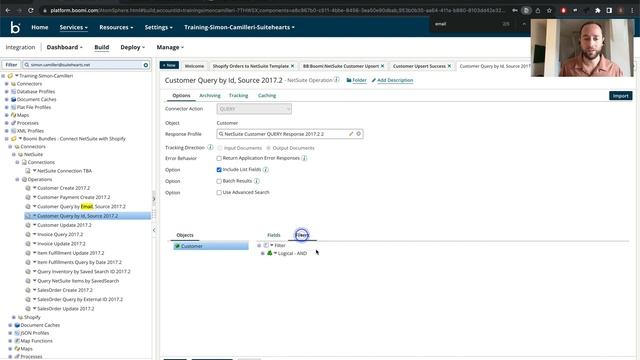This screenshot has height=360, width=640.
Task: Expand the JSON Profiles folder
Action: (x=10, y=333)
